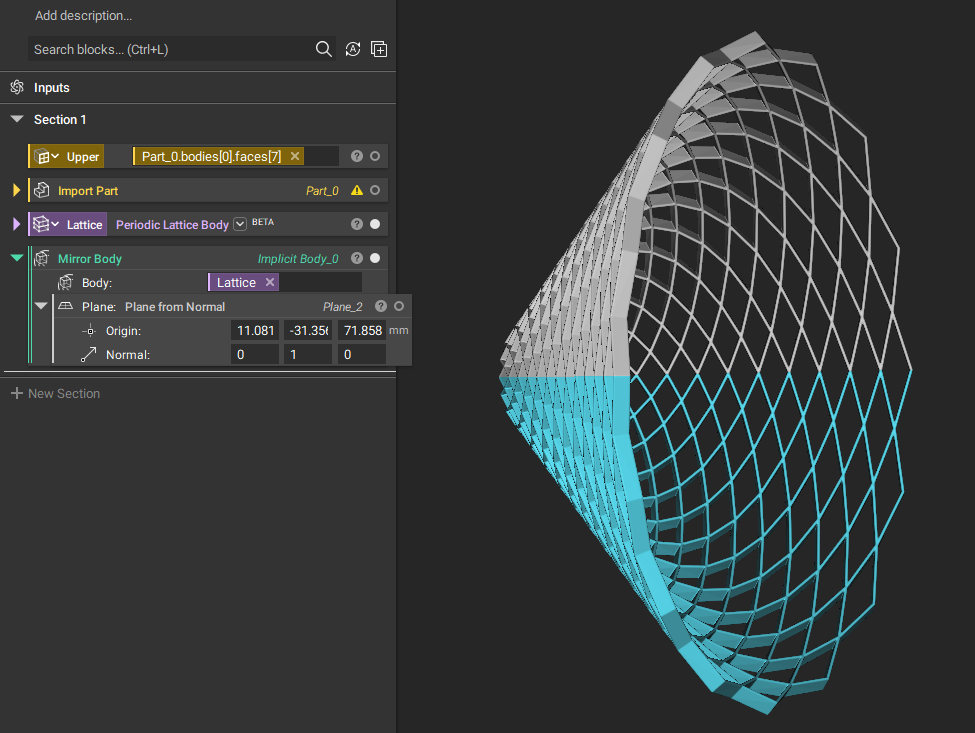
Task: Collapse the Mirror Body block
Action: pos(17,257)
